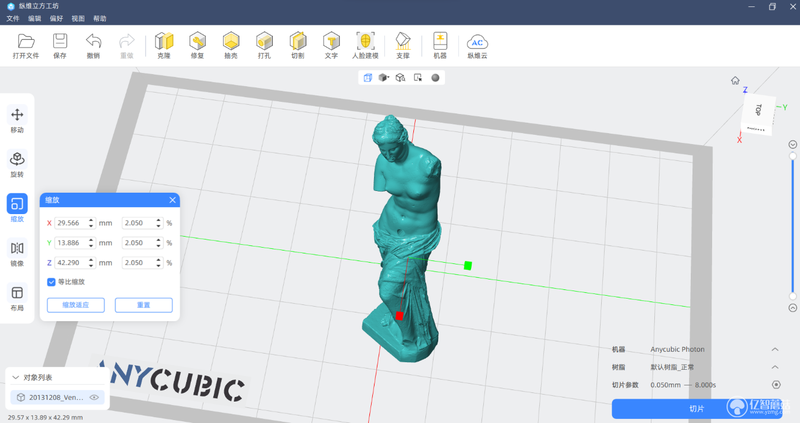800x423 pixels.
Task: Select the 镜像 (Mirror) sidebar tool
Action: (17, 253)
